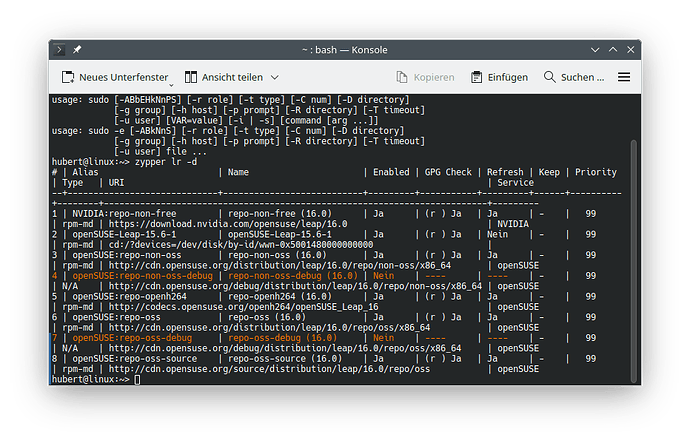The width and height of the screenshot is (690, 443).
Task: Pin window using the title bar pin icon
Action: coord(78,49)
